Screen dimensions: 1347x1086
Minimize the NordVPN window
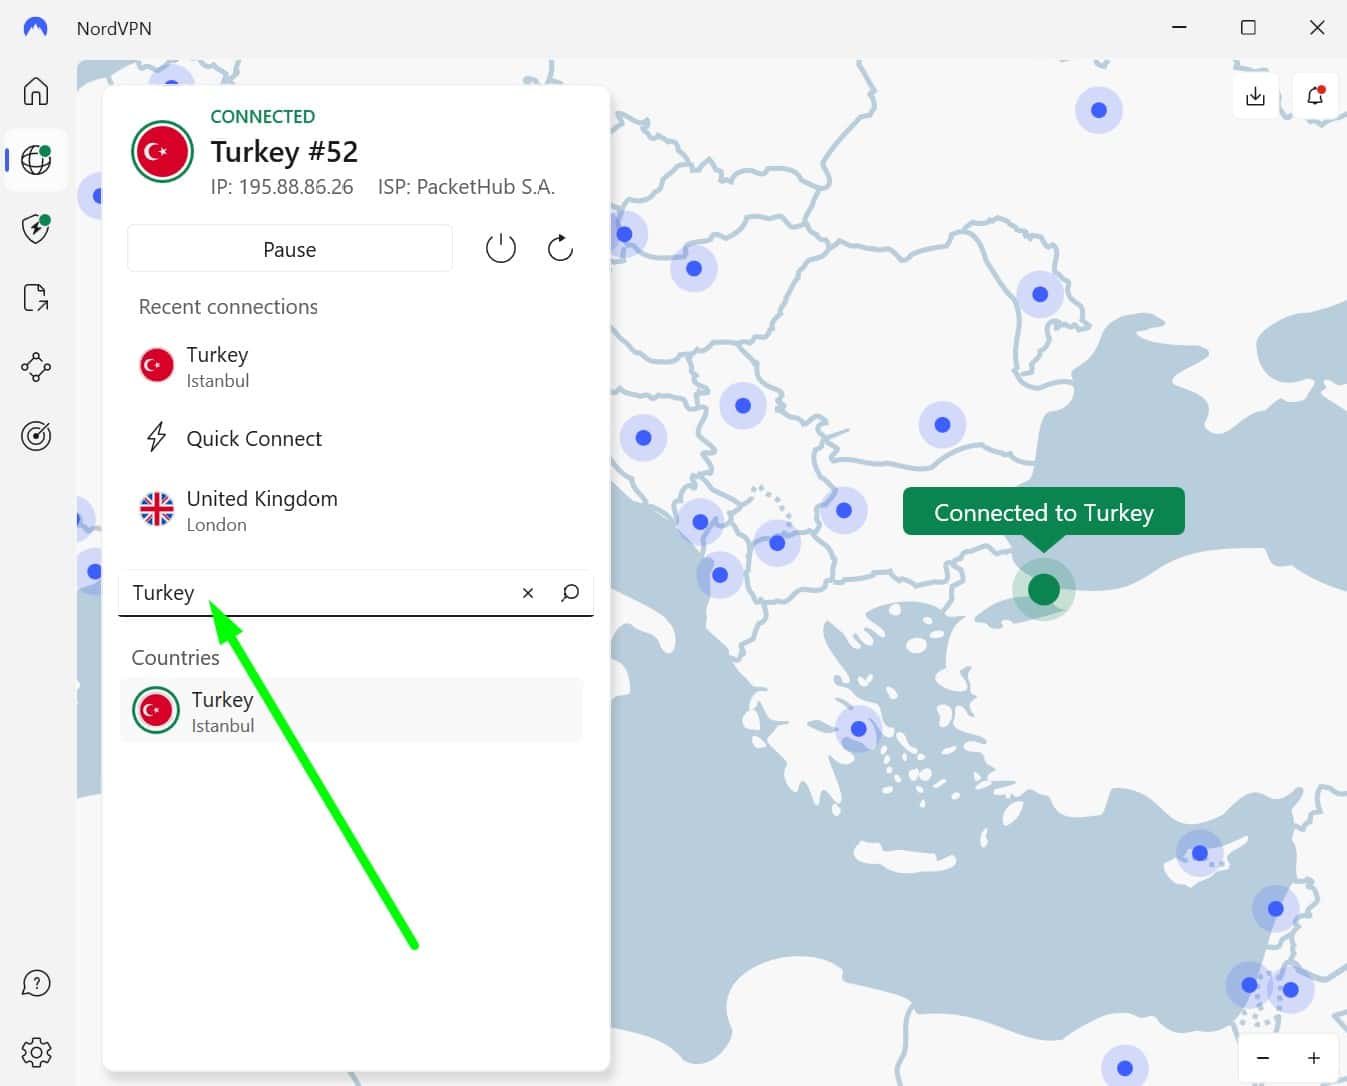point(1179,28)
